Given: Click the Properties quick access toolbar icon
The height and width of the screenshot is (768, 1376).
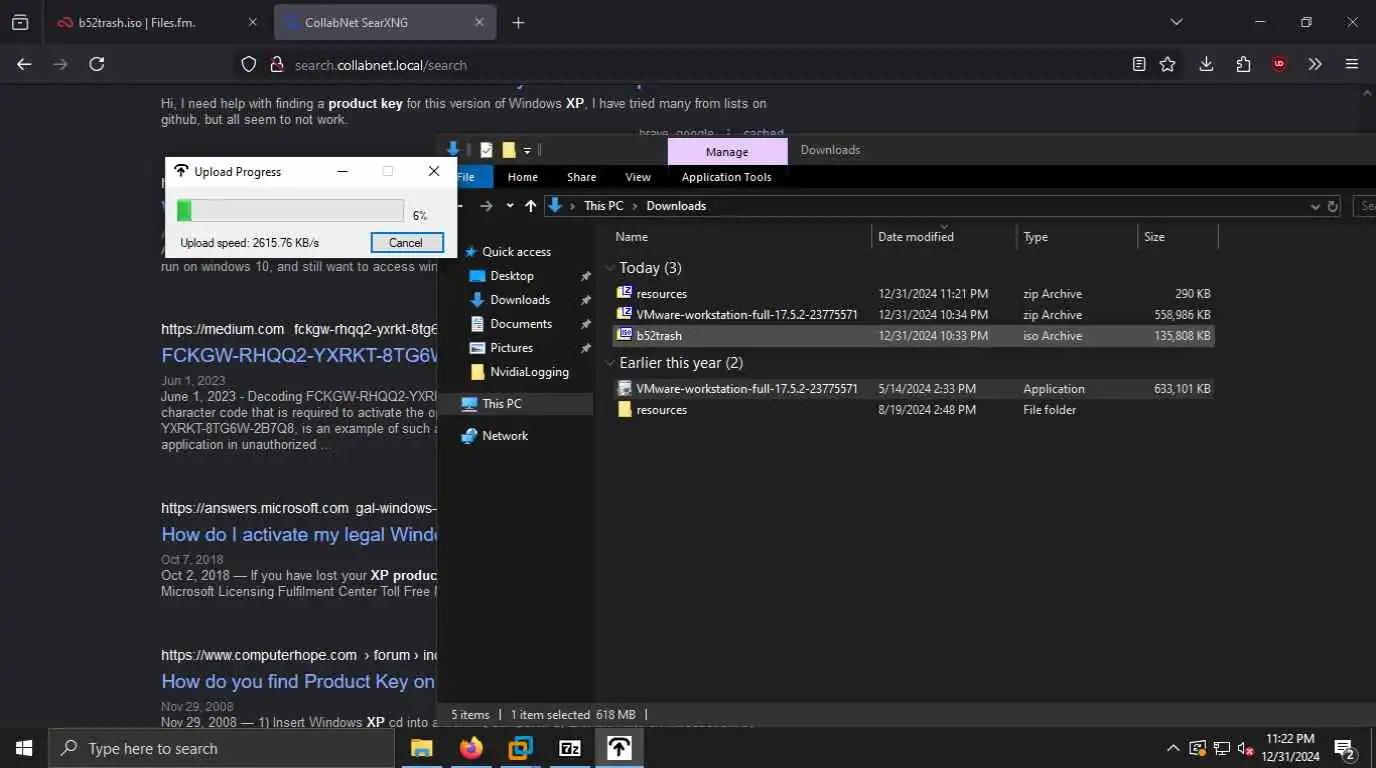Looking at the screenshot, I should tap(487, 150).
